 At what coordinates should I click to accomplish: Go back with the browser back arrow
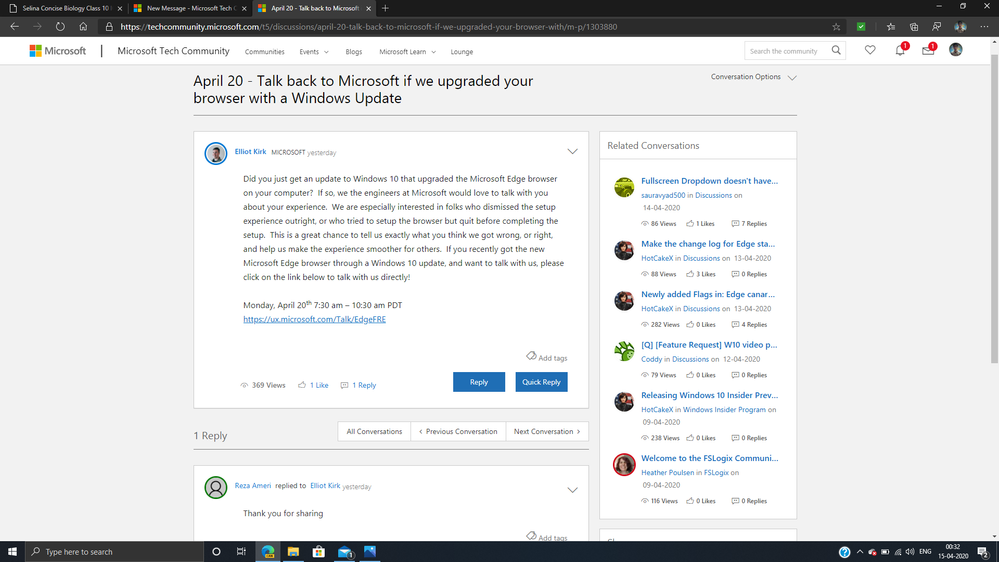[15, 27]
